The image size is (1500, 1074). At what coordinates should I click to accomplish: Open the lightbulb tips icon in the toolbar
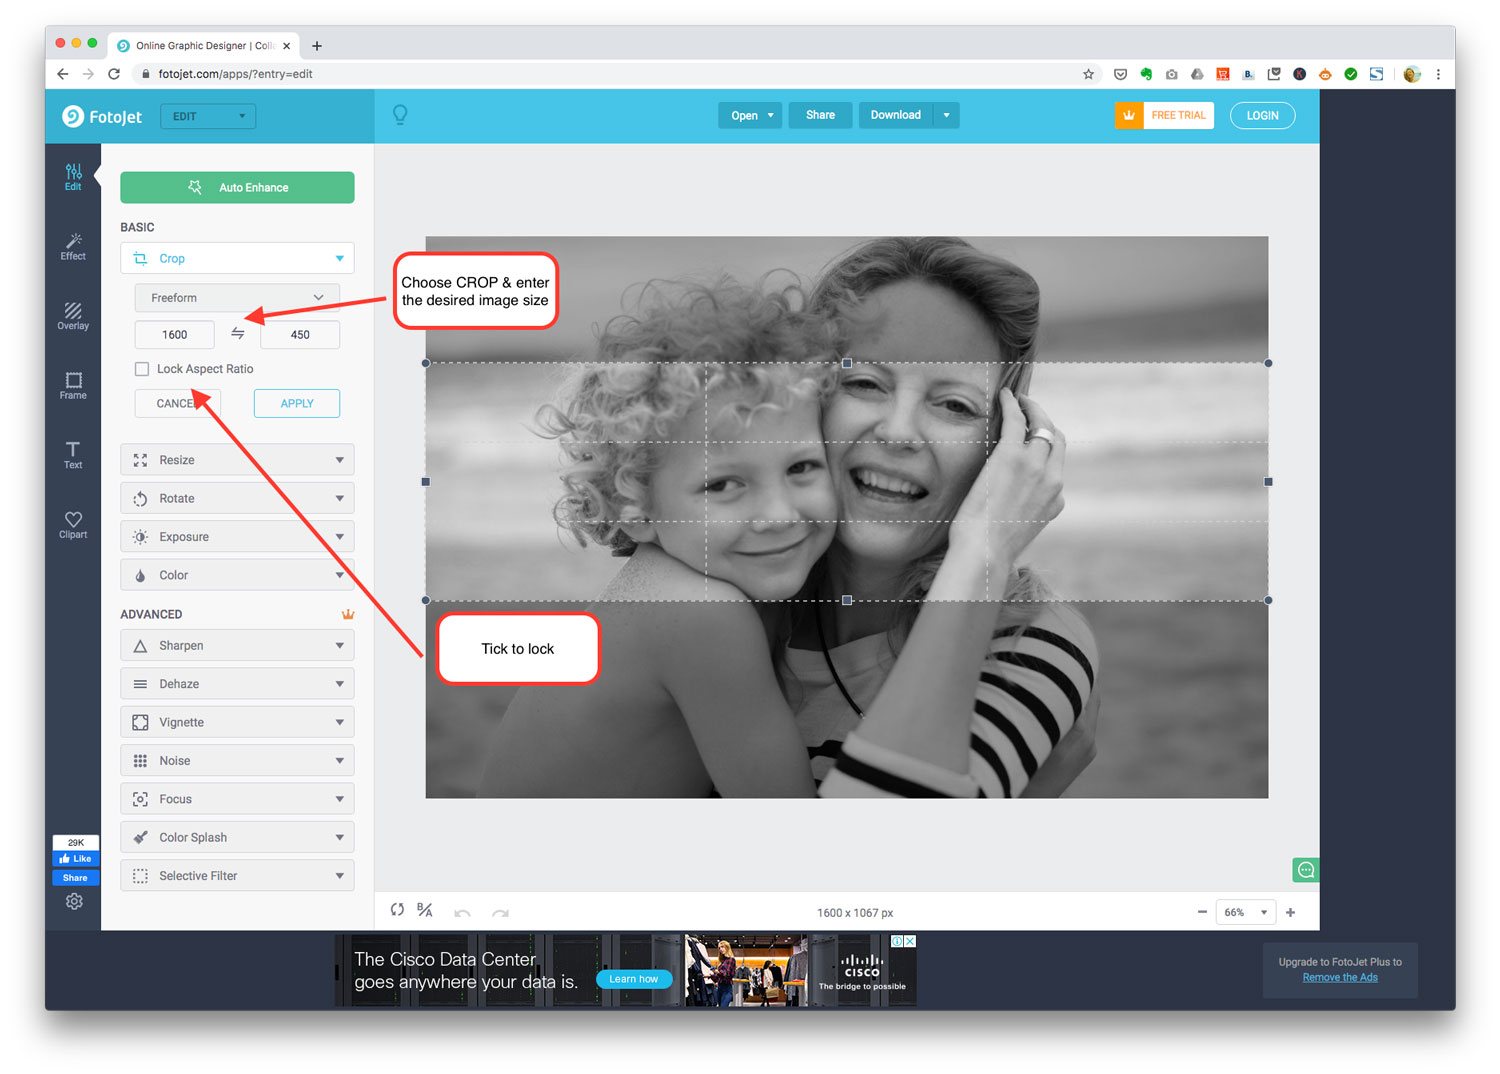click(x=400, y=115)
